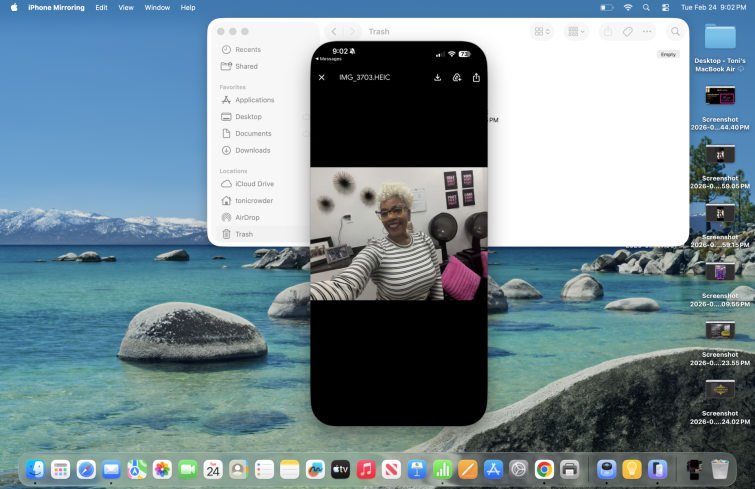
Task: Click the selfie photo in the iPhone viewer
Action: click(x=398, y=233)
